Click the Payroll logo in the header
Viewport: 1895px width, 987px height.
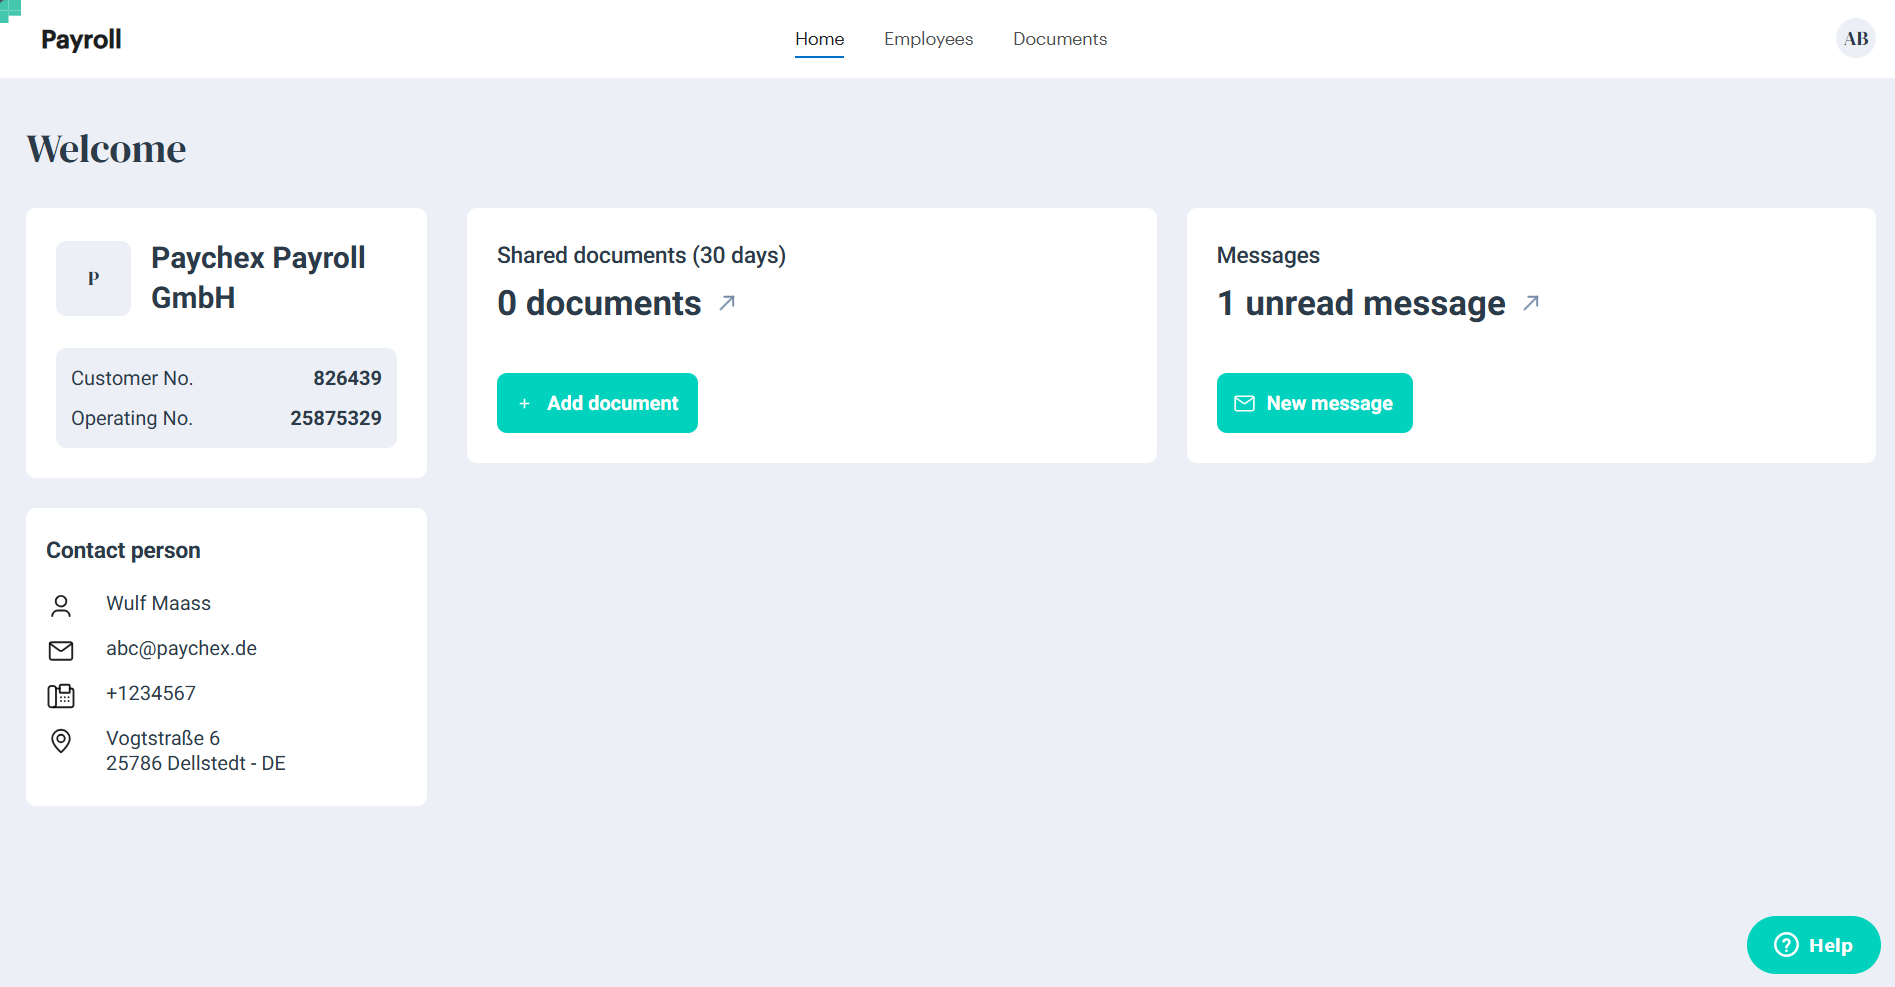pyautogui.click(x=81, y=39)
